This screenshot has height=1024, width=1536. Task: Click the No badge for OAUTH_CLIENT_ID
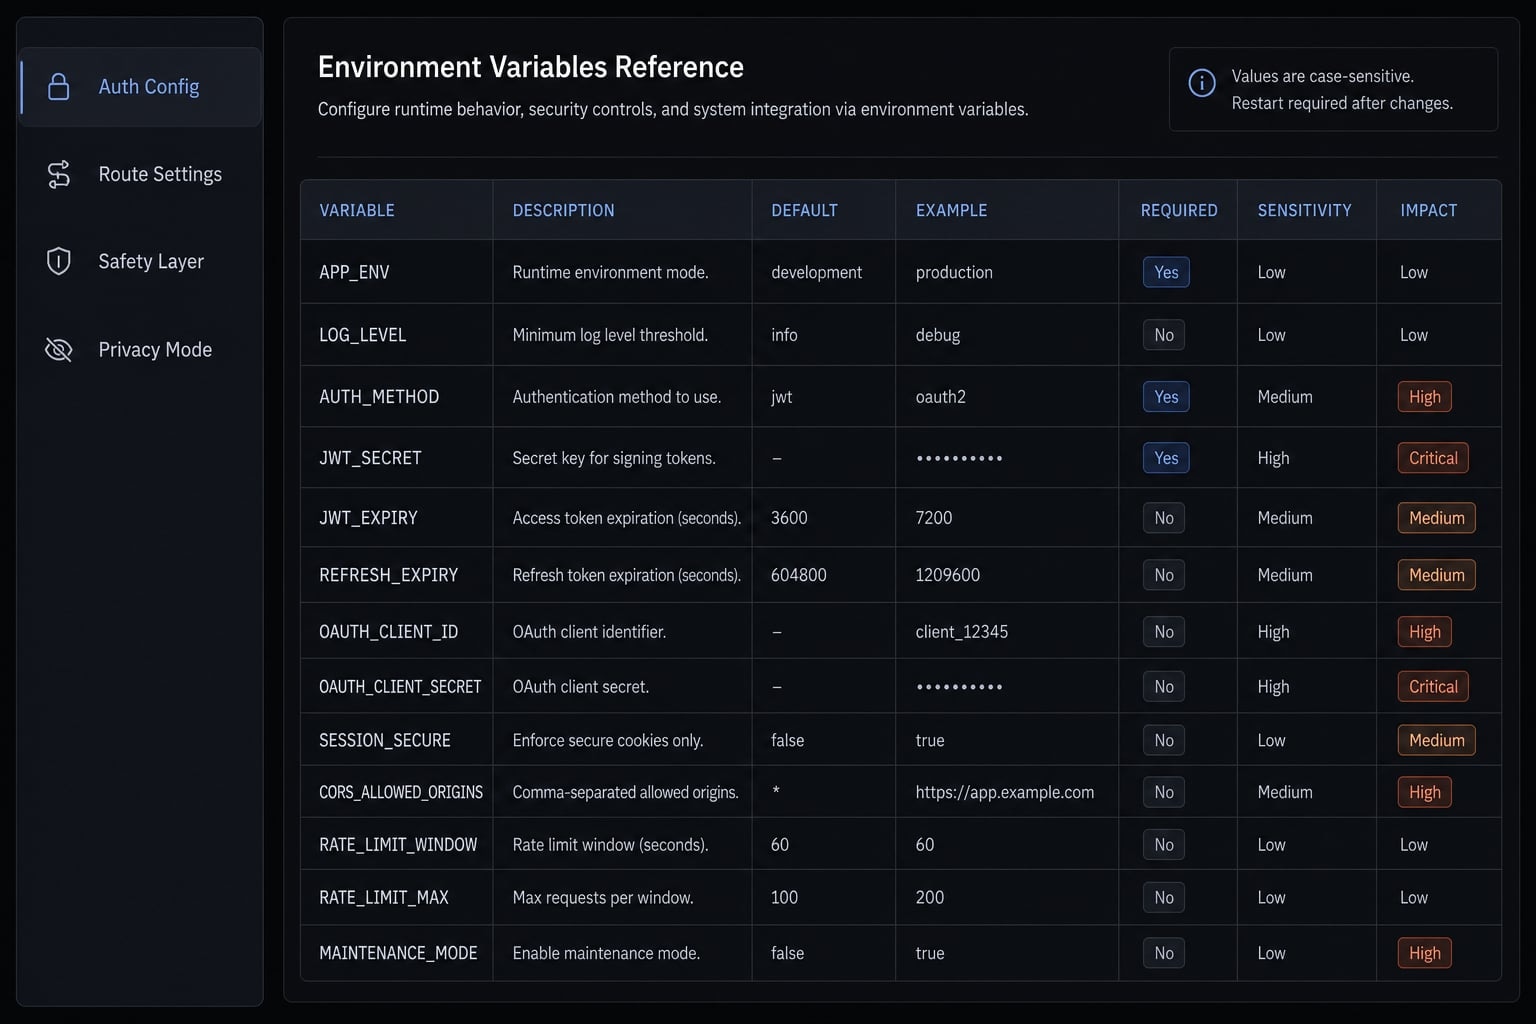click(1164, 632)
